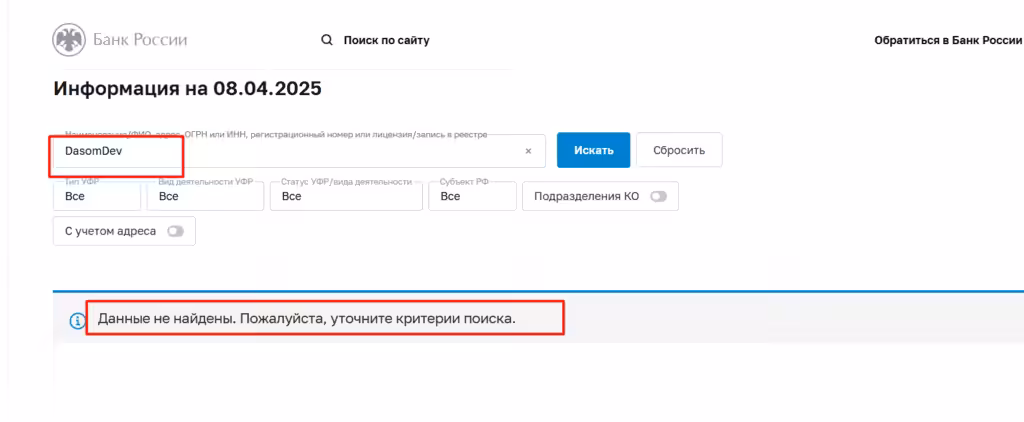Image resolution: width=1024 pixels, height=422 pixels.
Task: Click the Данные не найдены message text
Action: [x=307, y=319]
